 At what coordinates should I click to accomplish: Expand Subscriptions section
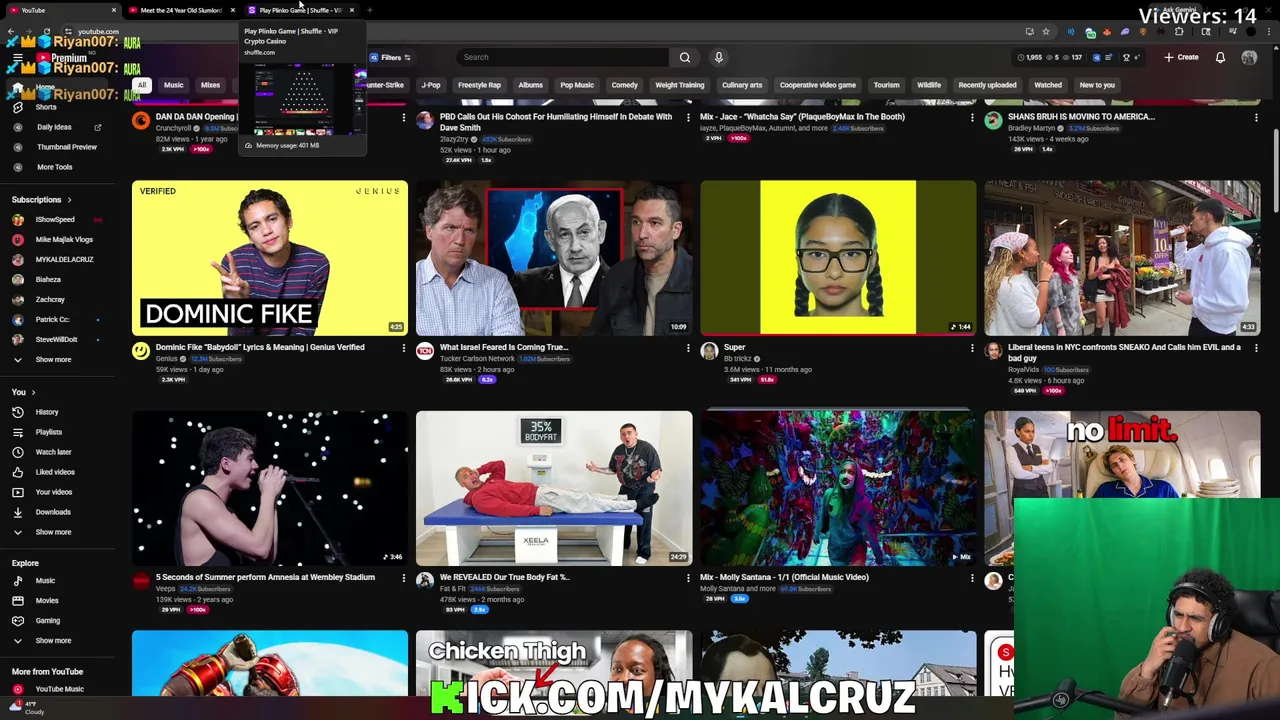coord(41,200)
